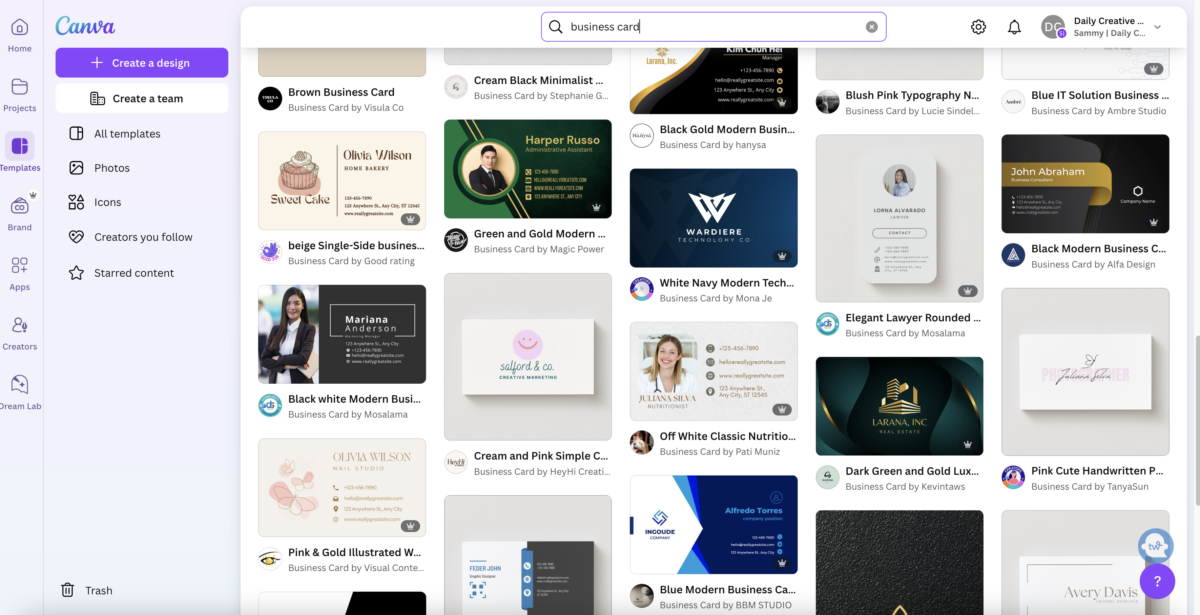Open Larana Inc real estate template
The width and height of the screenshot is (1200, 615).
click(899, 406)
